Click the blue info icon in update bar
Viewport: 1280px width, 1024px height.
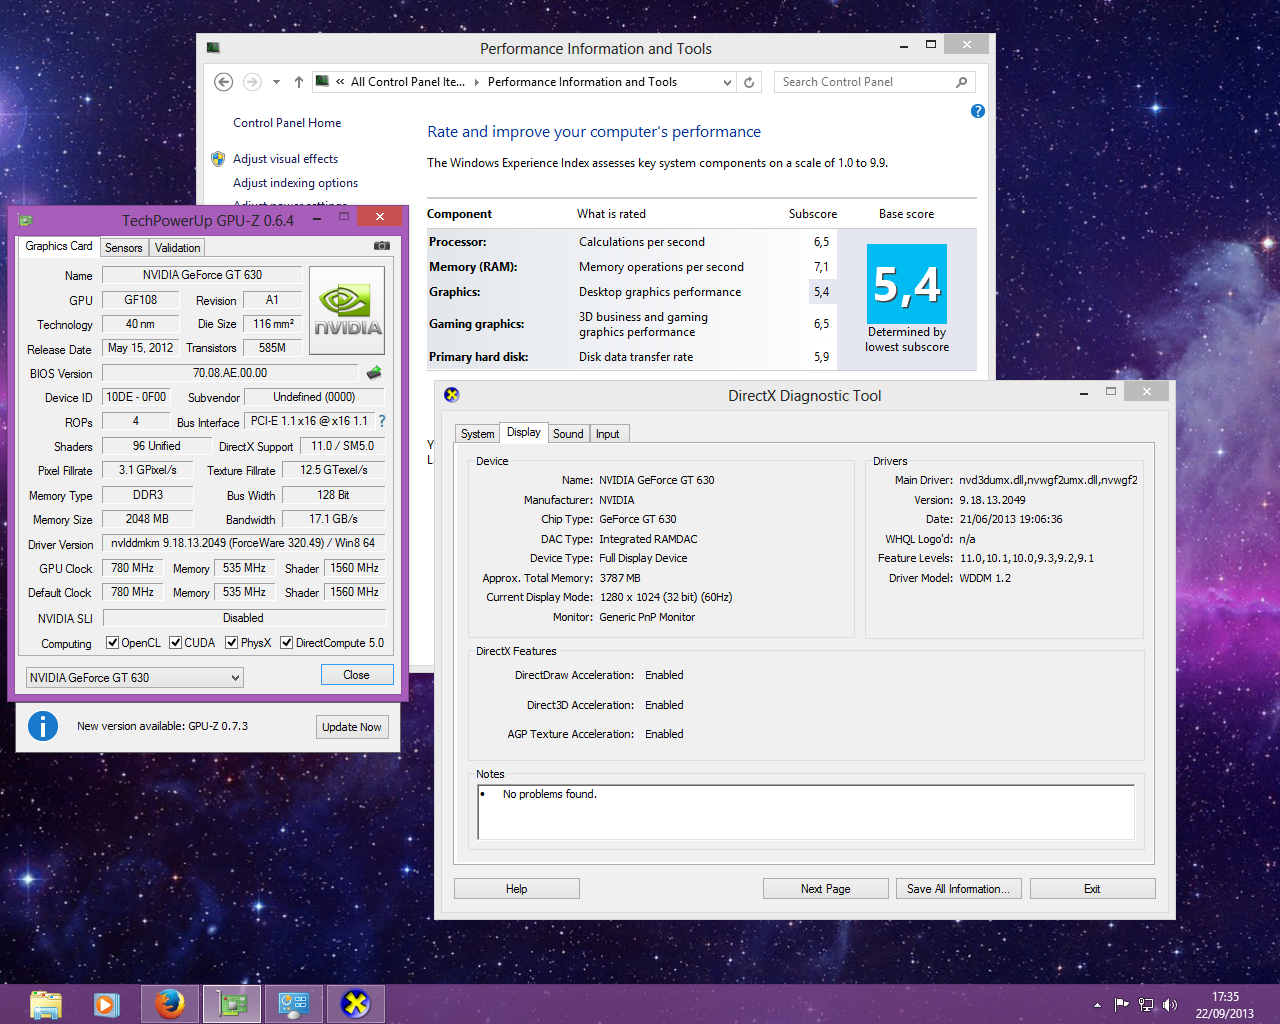tap(42, 726)
